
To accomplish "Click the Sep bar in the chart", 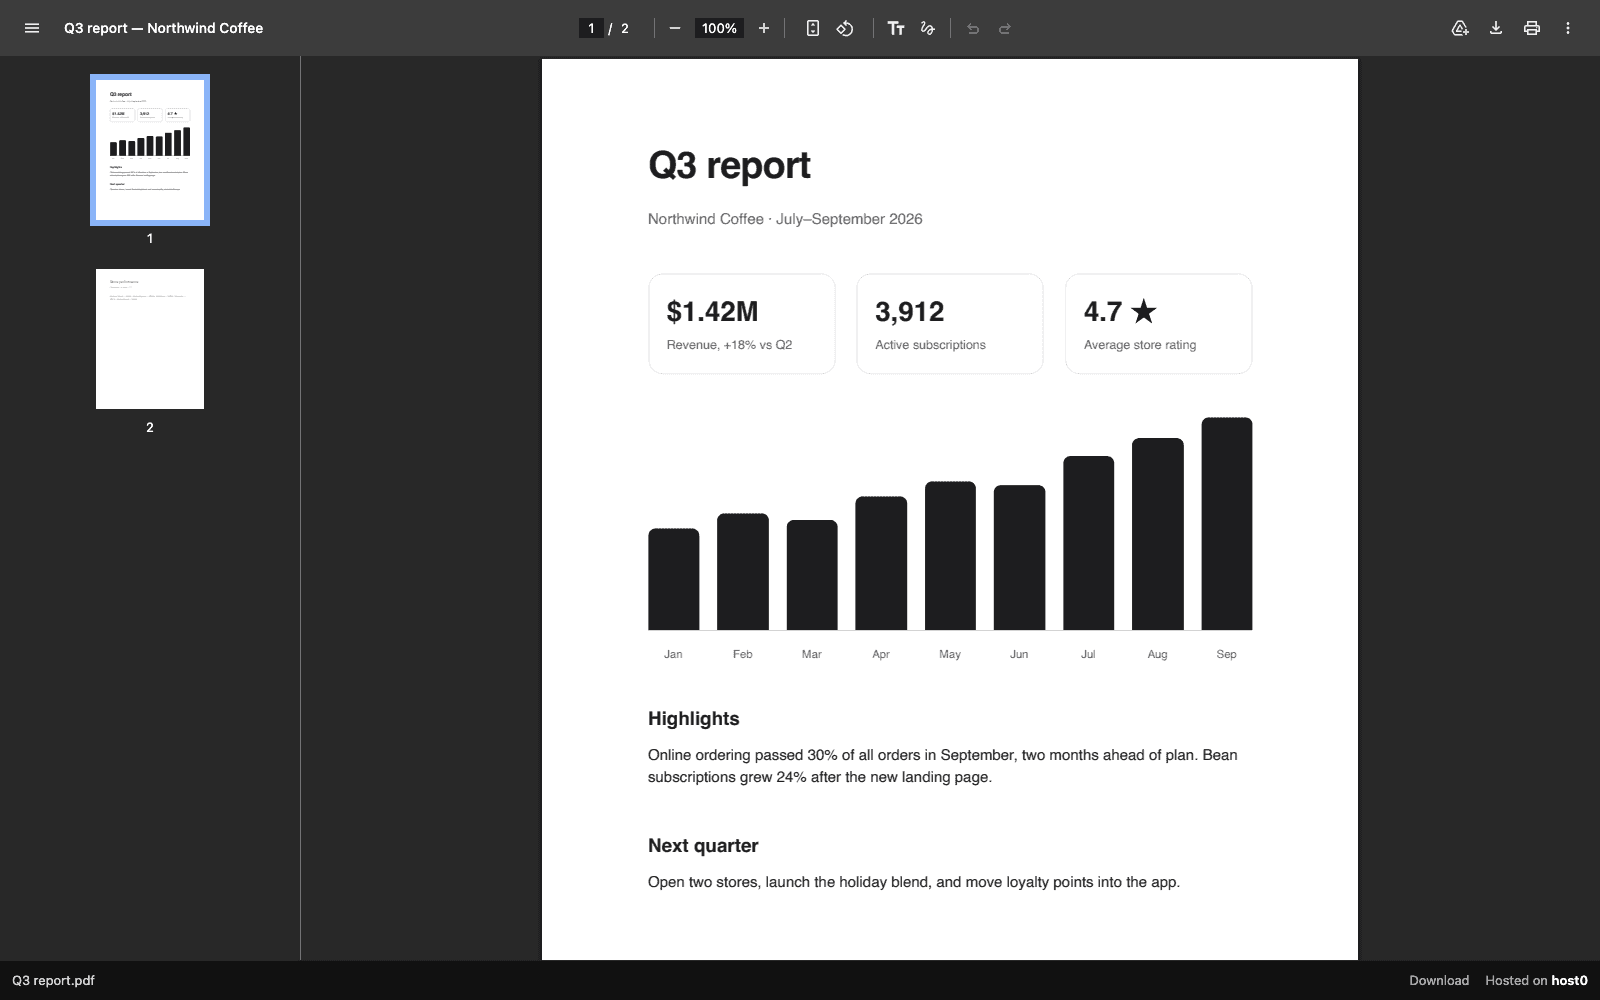I will pos(1227,524).
